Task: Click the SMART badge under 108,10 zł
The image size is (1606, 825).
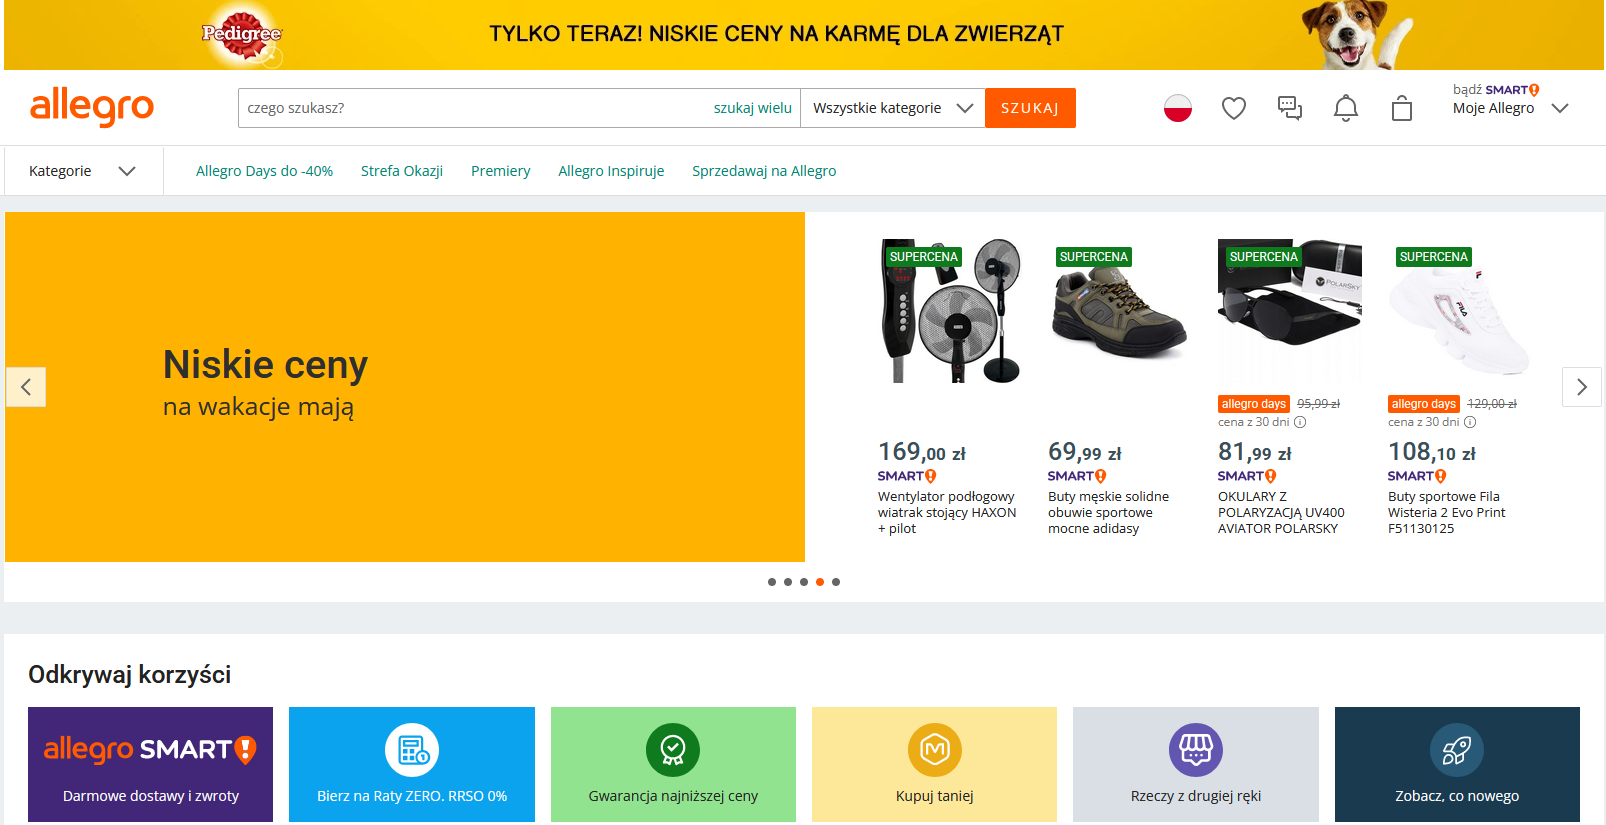Action: pos(1417,476)
